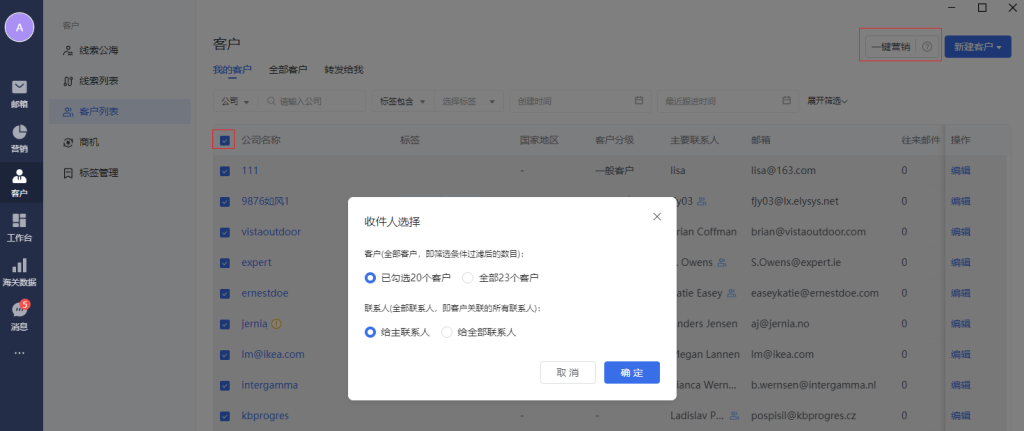Click the user avatar icon 'A'
Image resolution: width=1024 pixels, height=431 pixels.
tap(20, 28)
